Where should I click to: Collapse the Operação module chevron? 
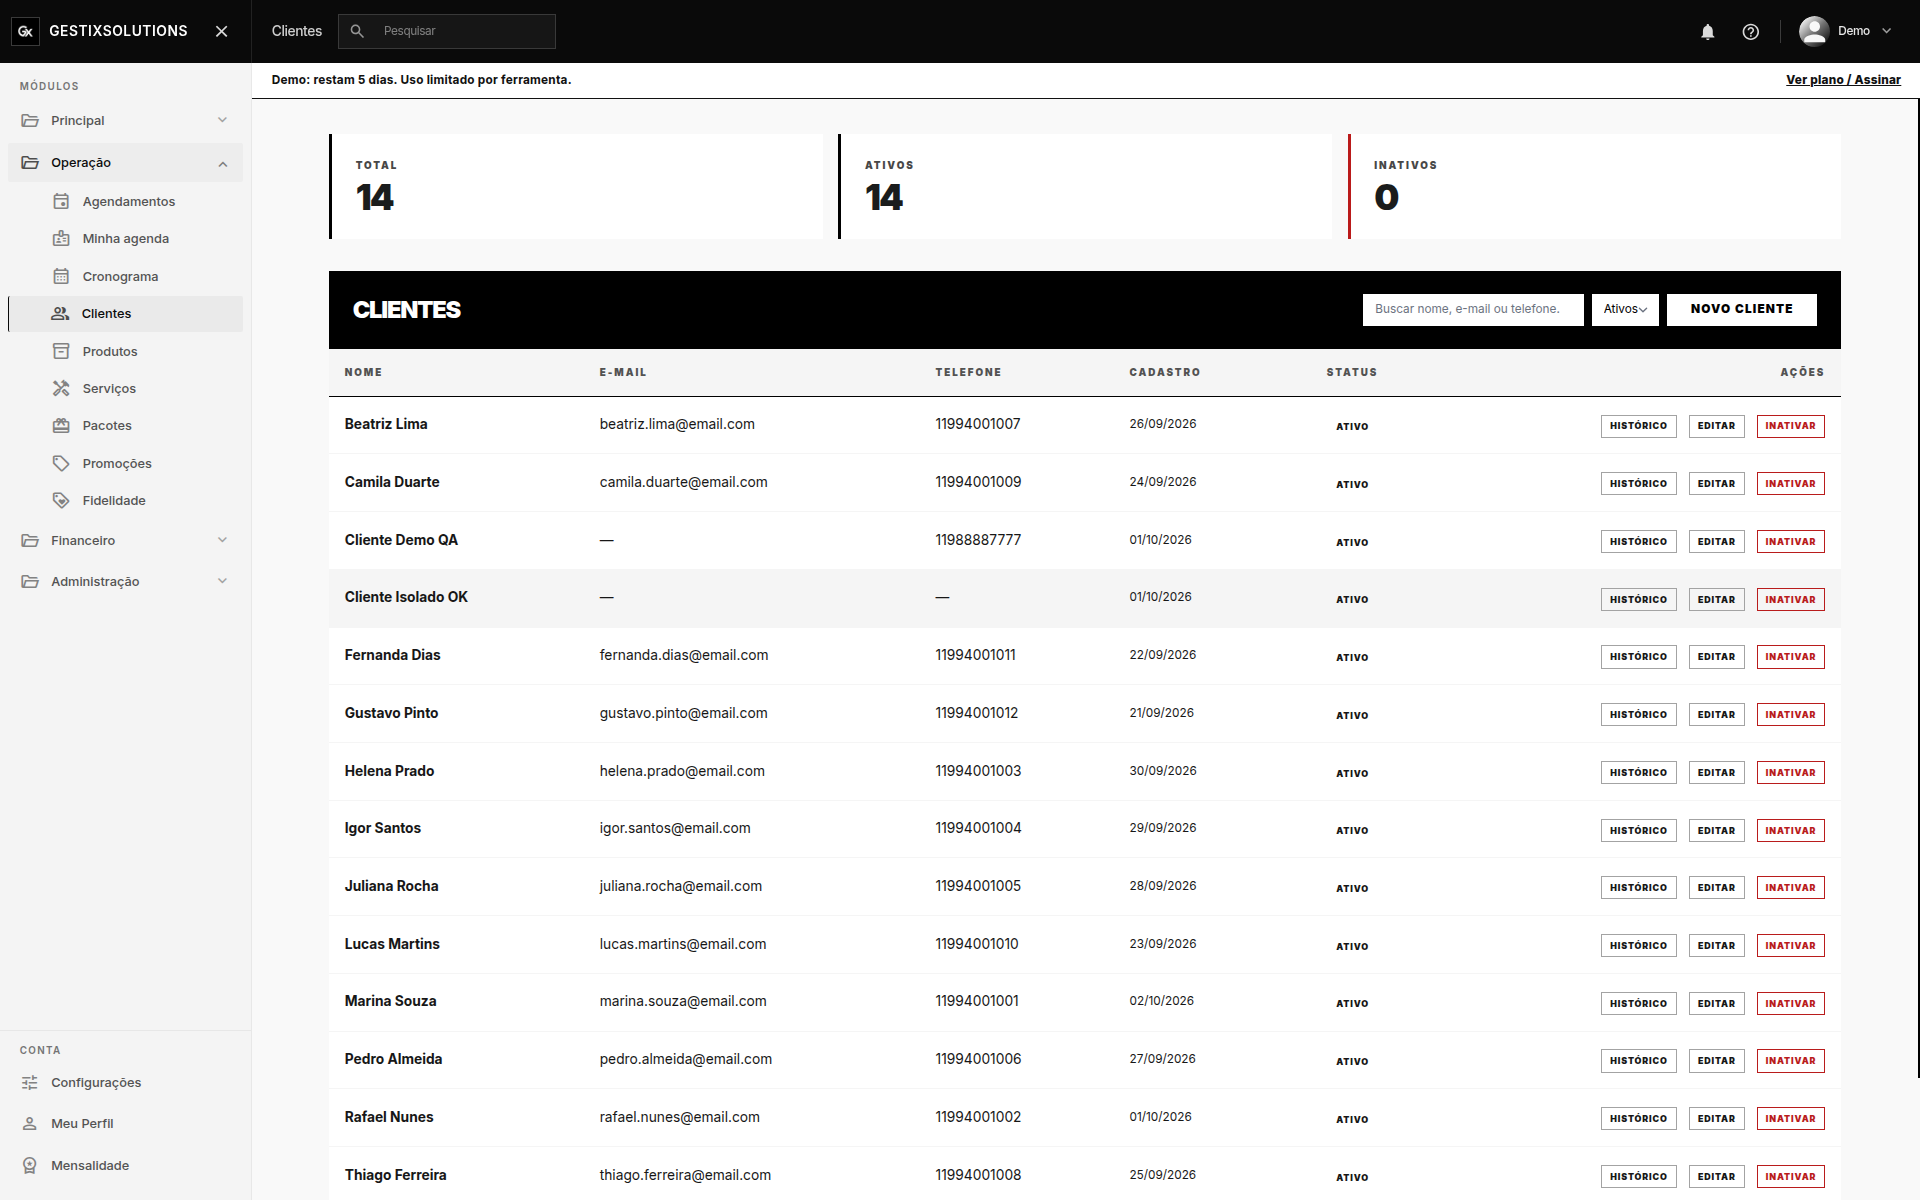point(222,163)
